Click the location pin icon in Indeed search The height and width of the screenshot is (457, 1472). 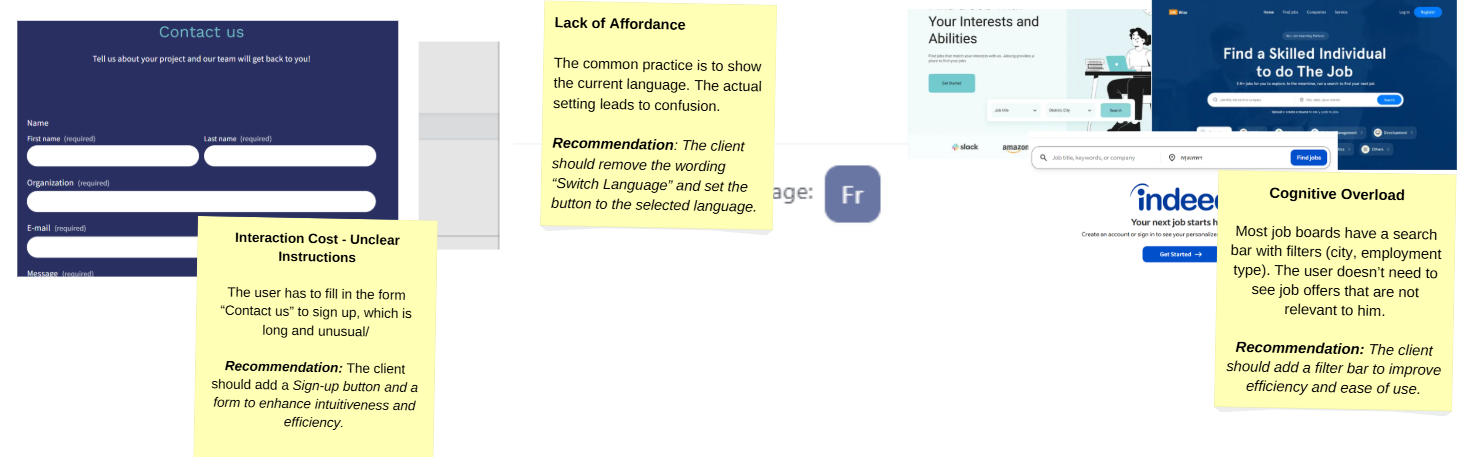click(x=1172, y=158)
